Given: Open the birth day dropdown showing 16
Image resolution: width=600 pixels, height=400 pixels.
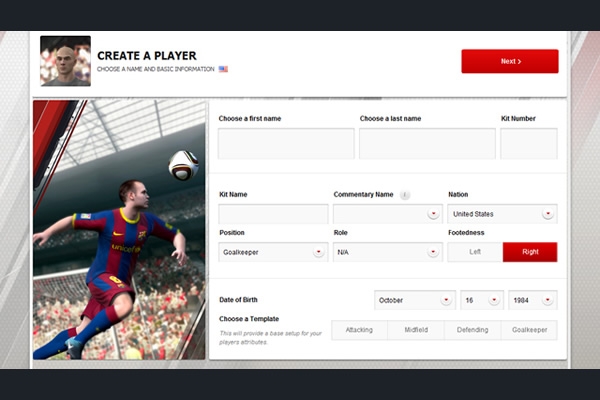Looking at the screenshot, I should click(x=482, y=300).
